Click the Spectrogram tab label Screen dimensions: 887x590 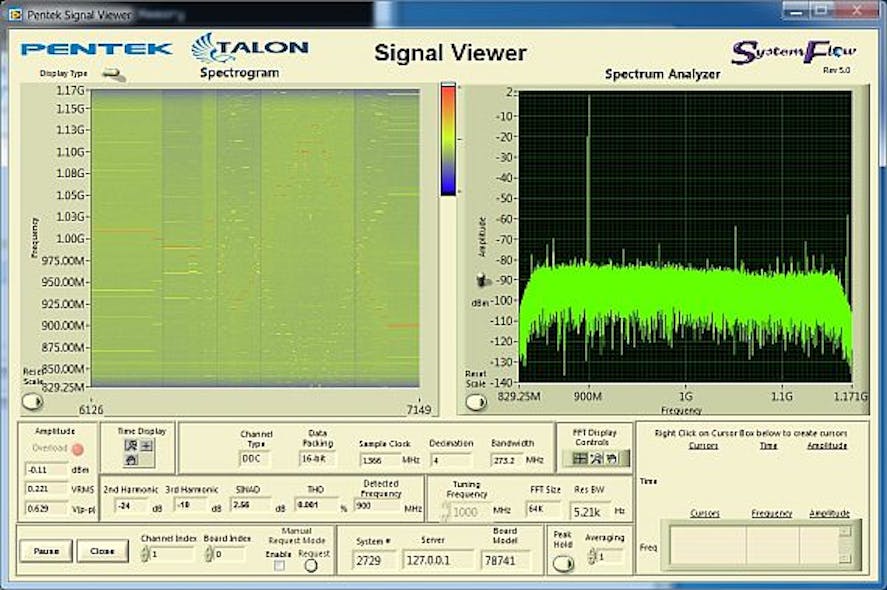click(x=238, y=73)
